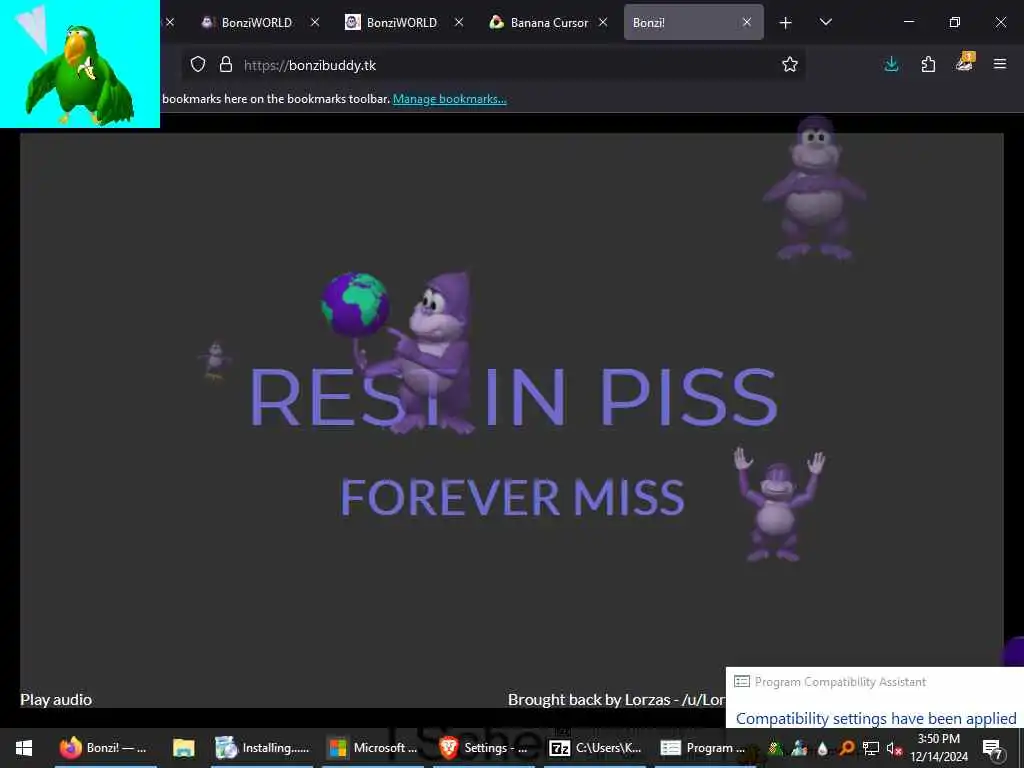Open the Windows Start menu
Screen dimensions: 1024x768
click(x=24, y=748)
